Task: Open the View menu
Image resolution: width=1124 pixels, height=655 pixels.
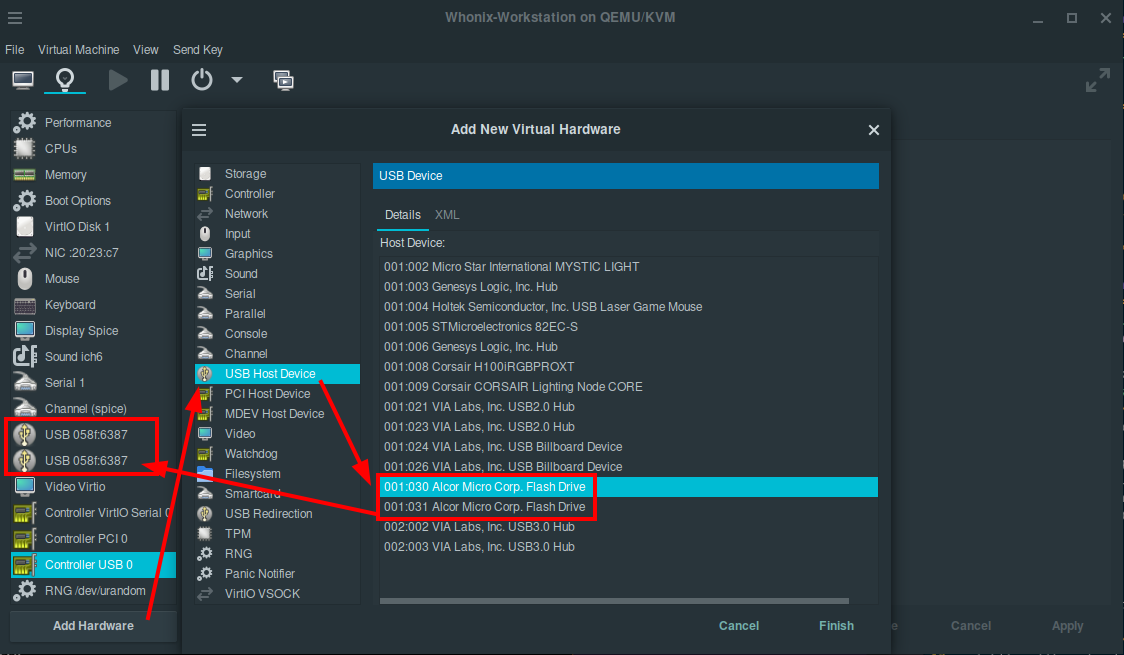Action: pyautogui.click(x=146, y=49)
